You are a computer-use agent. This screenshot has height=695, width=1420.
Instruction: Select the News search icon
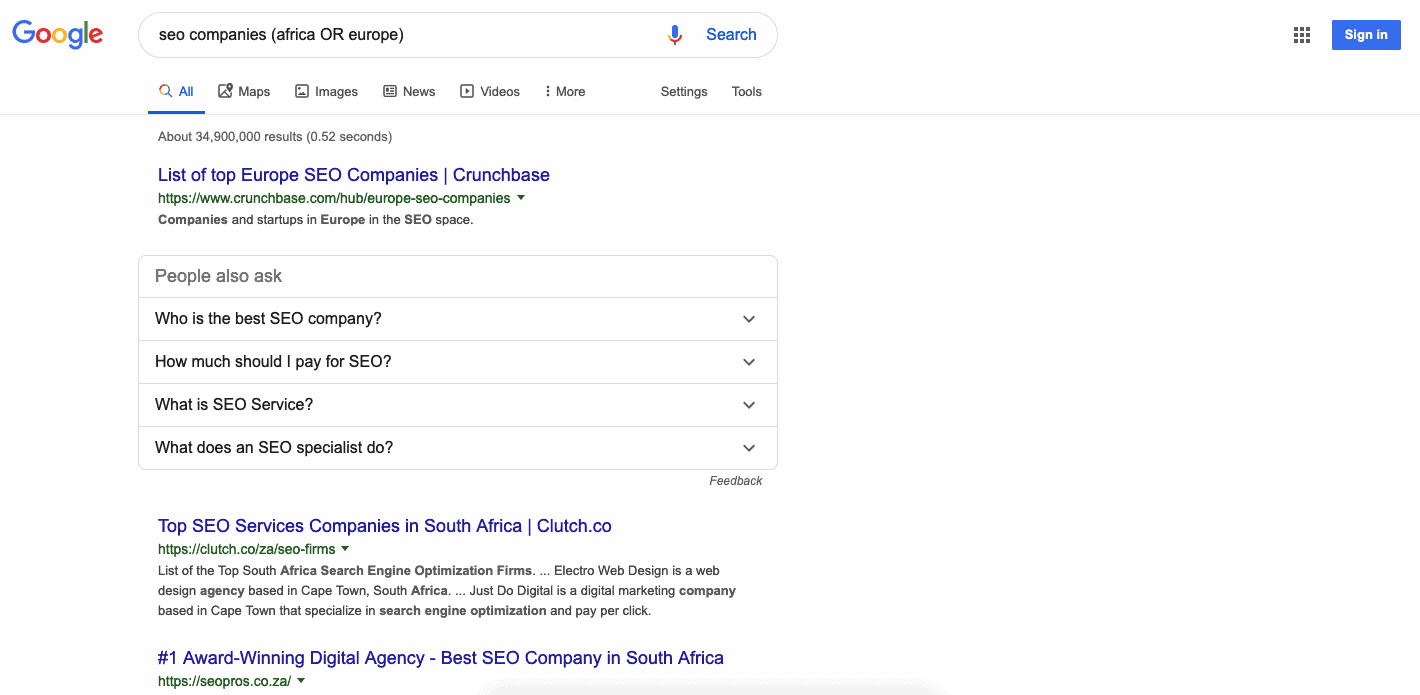click(390, 91)
